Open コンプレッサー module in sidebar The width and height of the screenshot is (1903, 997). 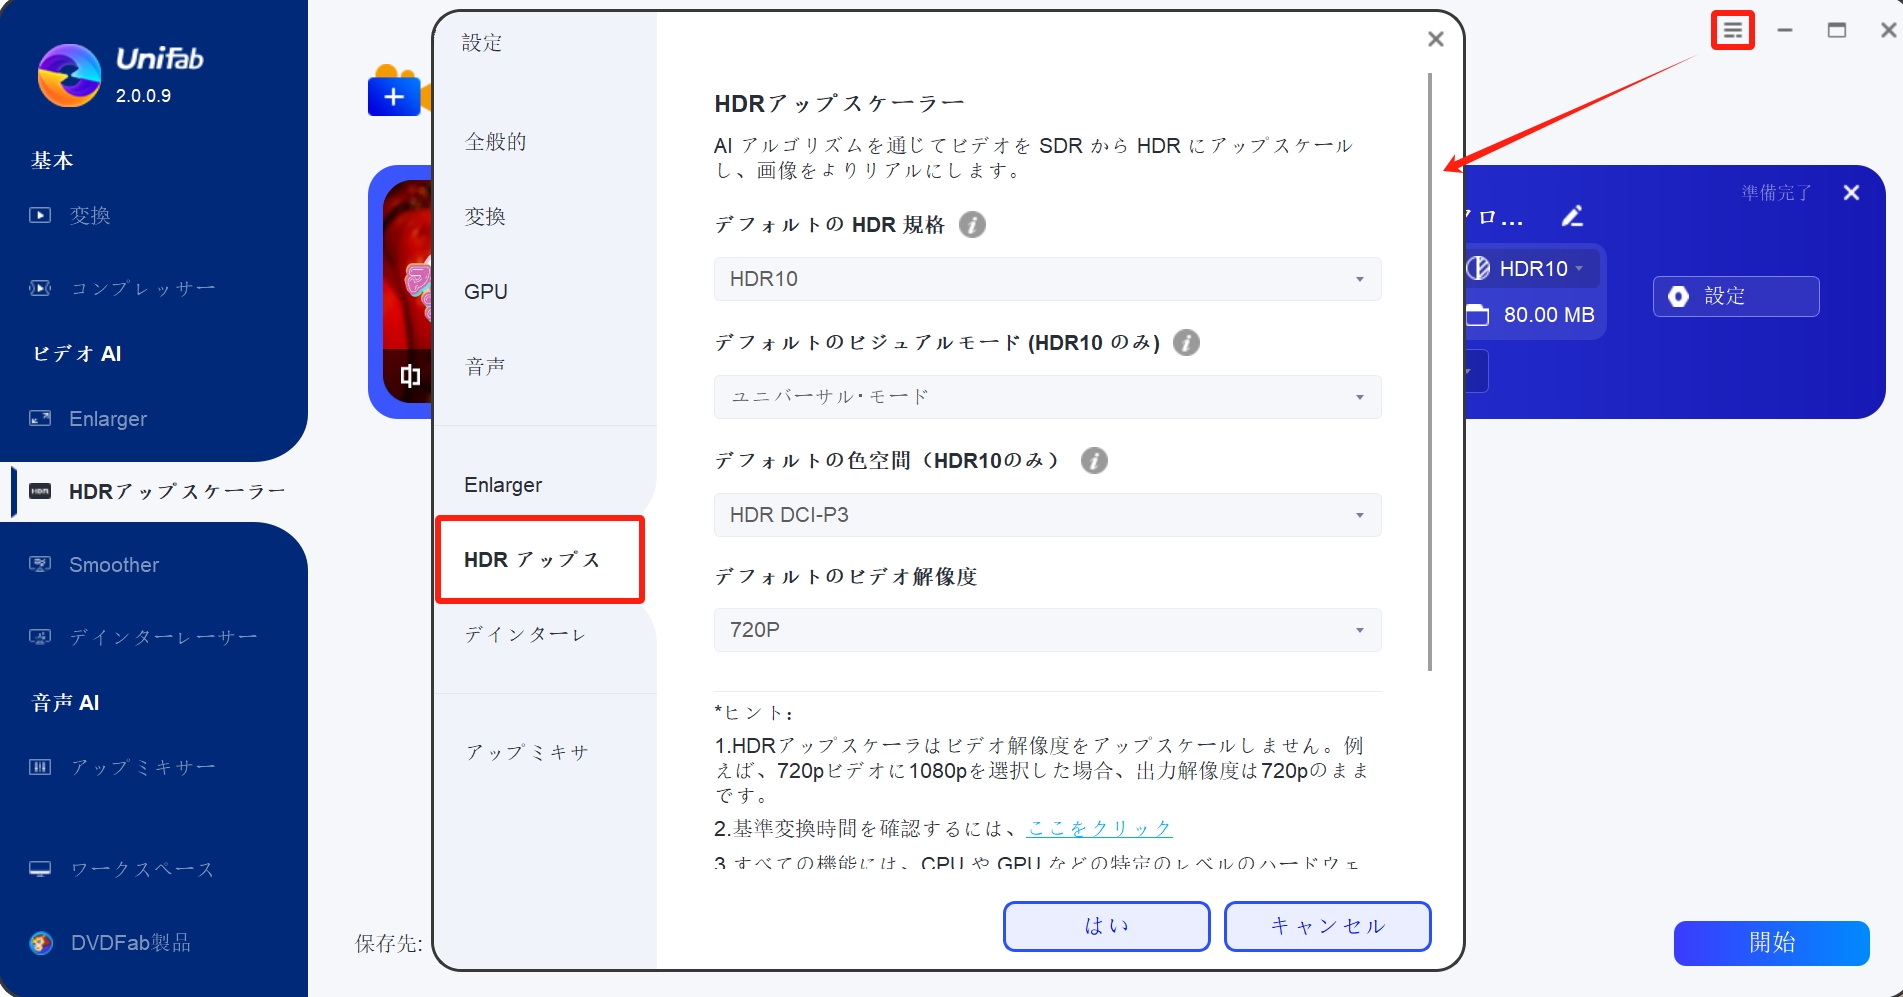pyautogui.click(x=143, y=288)
